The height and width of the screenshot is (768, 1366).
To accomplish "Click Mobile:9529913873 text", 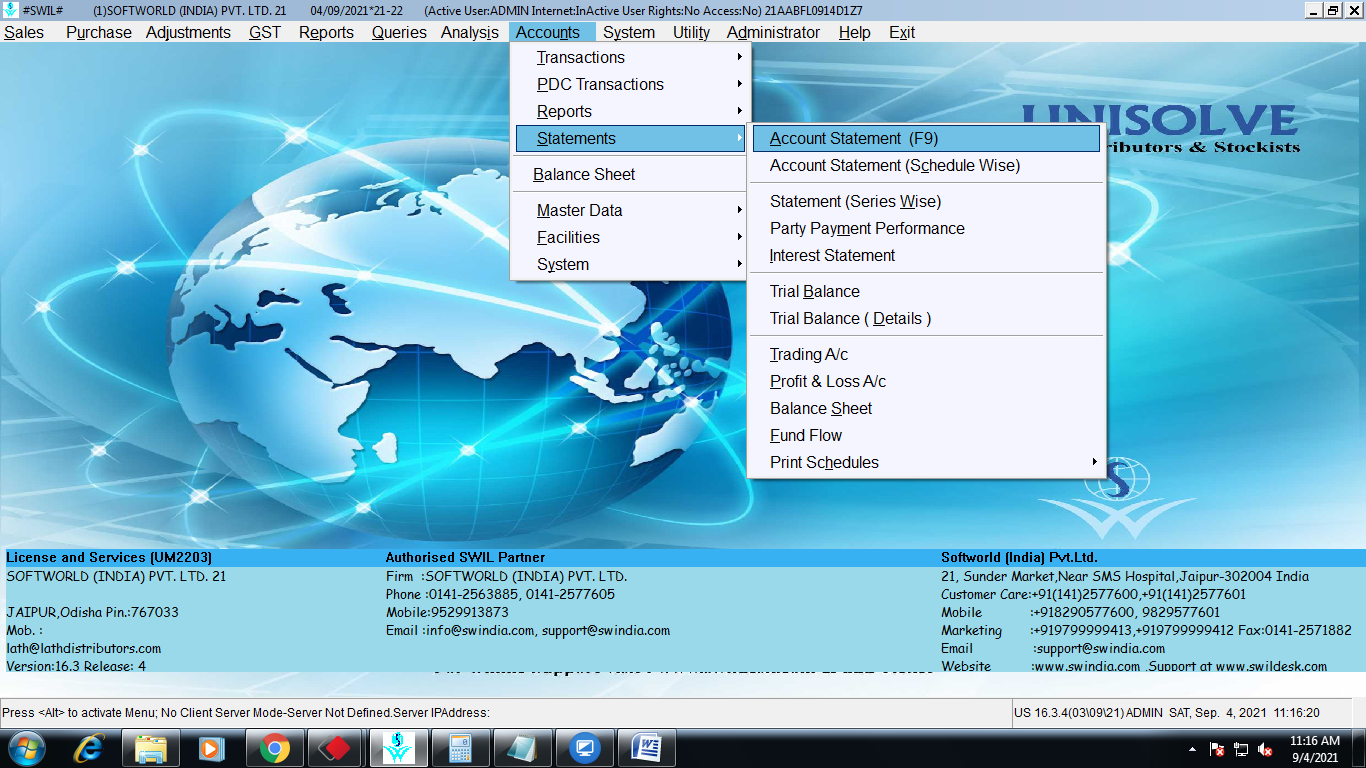I will (447, 613).
